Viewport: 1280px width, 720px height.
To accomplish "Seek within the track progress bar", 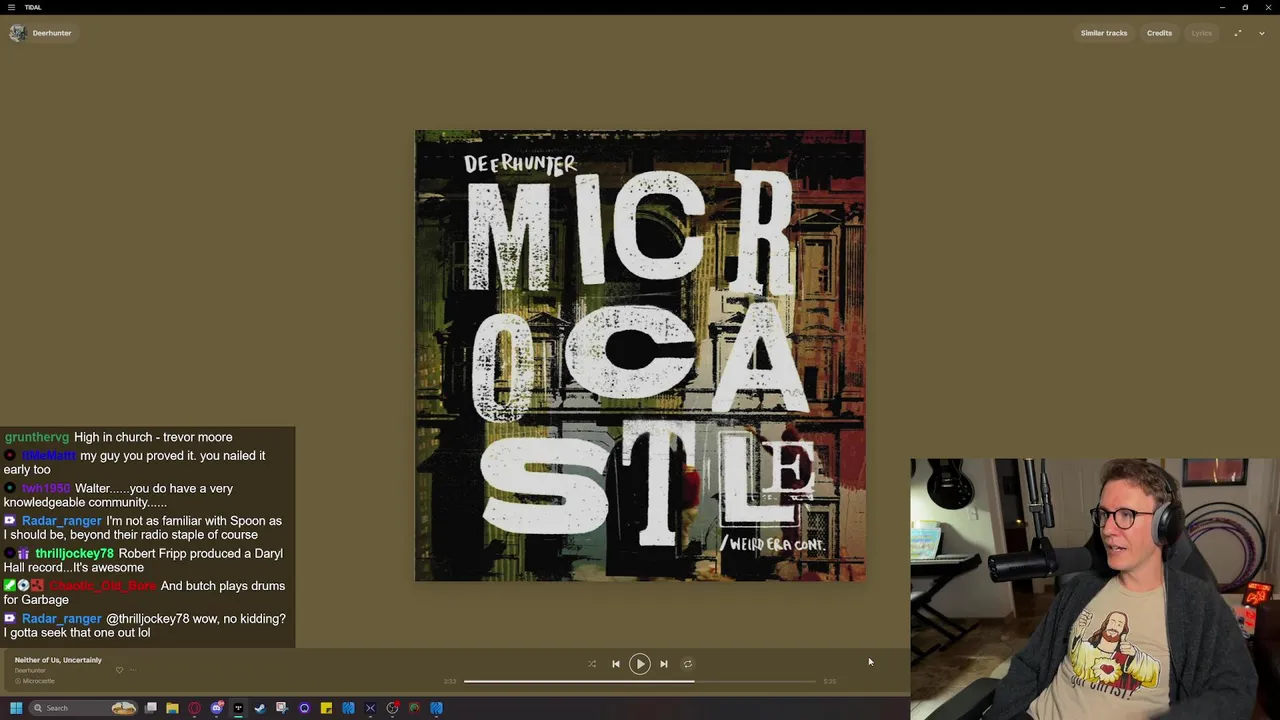I will pyautogui.click(x=640, y=681).
